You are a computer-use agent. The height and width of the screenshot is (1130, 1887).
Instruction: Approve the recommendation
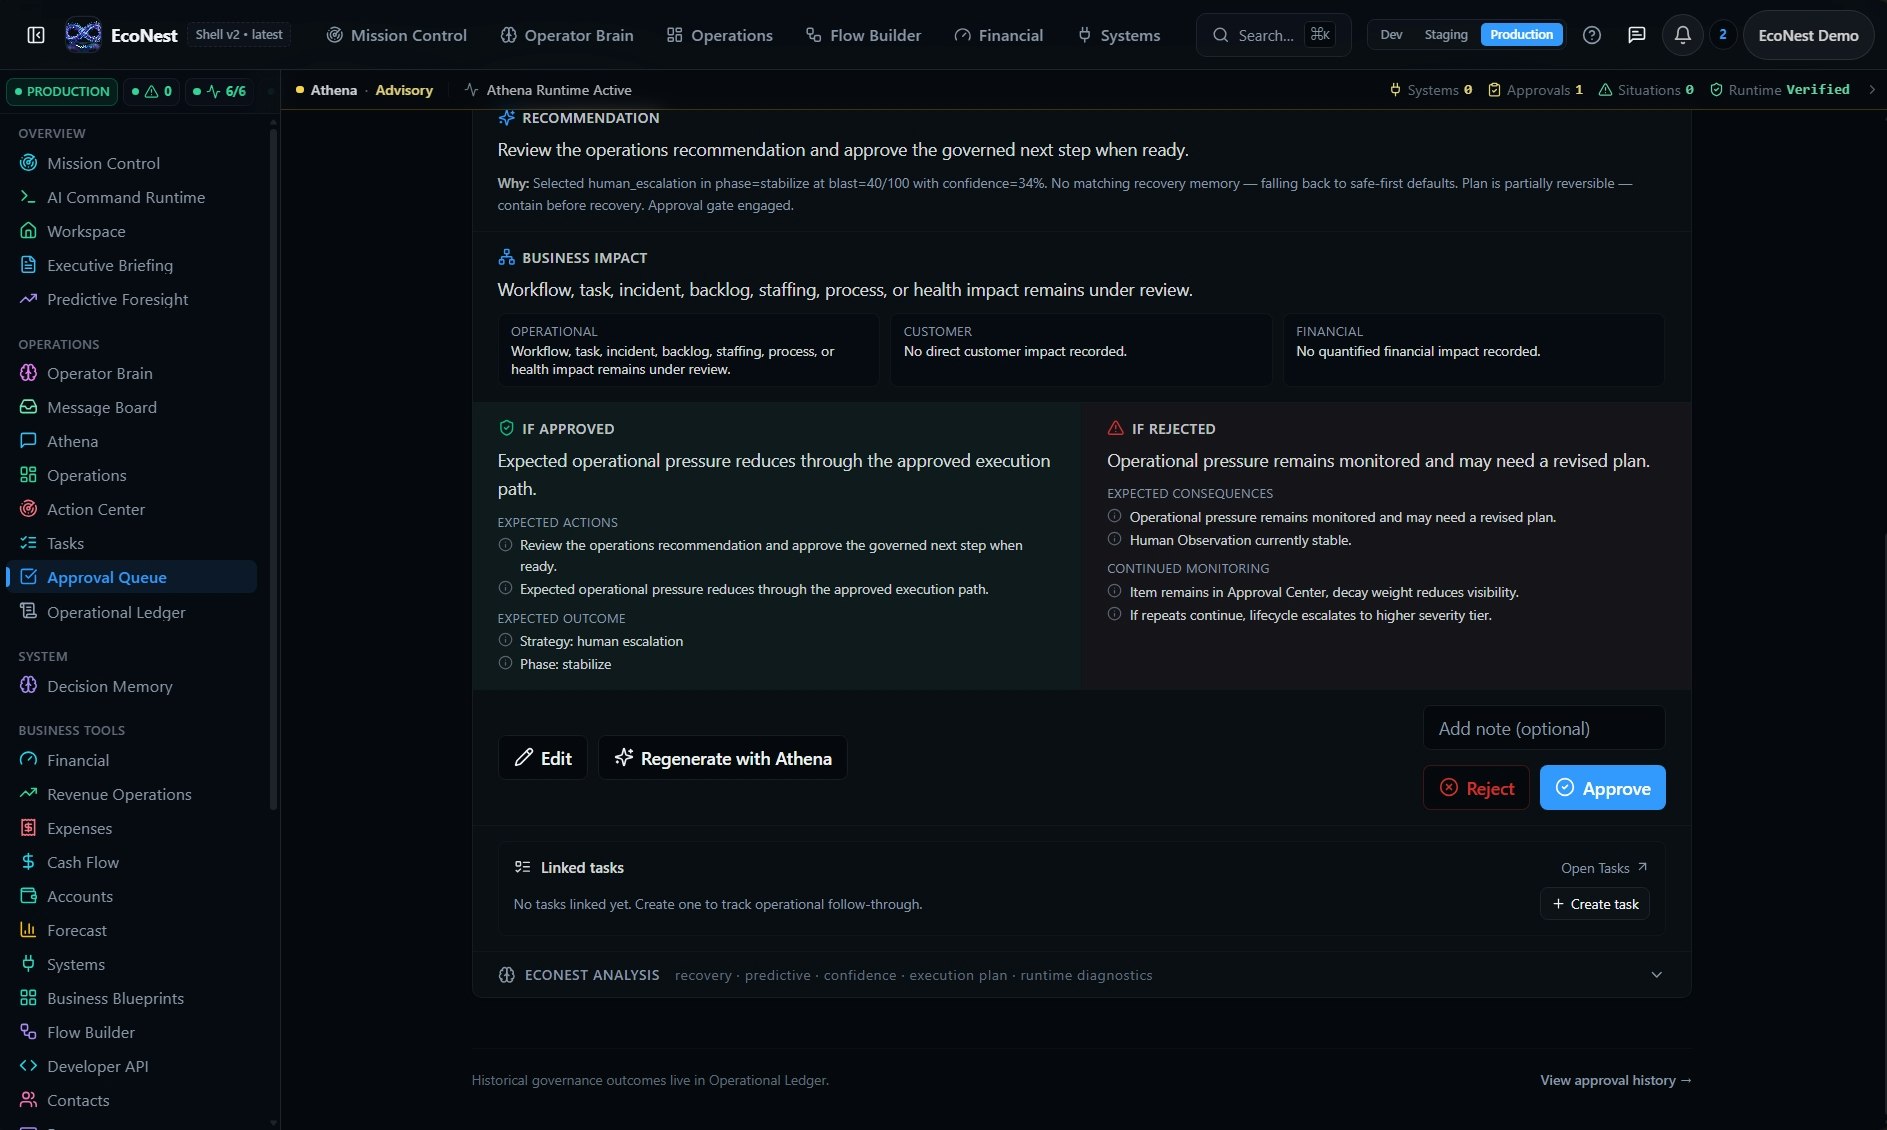[1602, 788]
